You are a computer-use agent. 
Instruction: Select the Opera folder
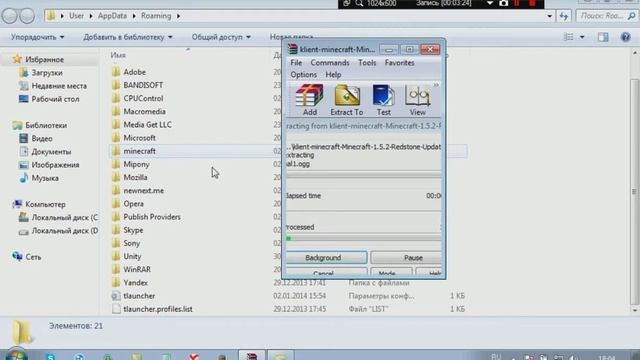tap(133, 204)
